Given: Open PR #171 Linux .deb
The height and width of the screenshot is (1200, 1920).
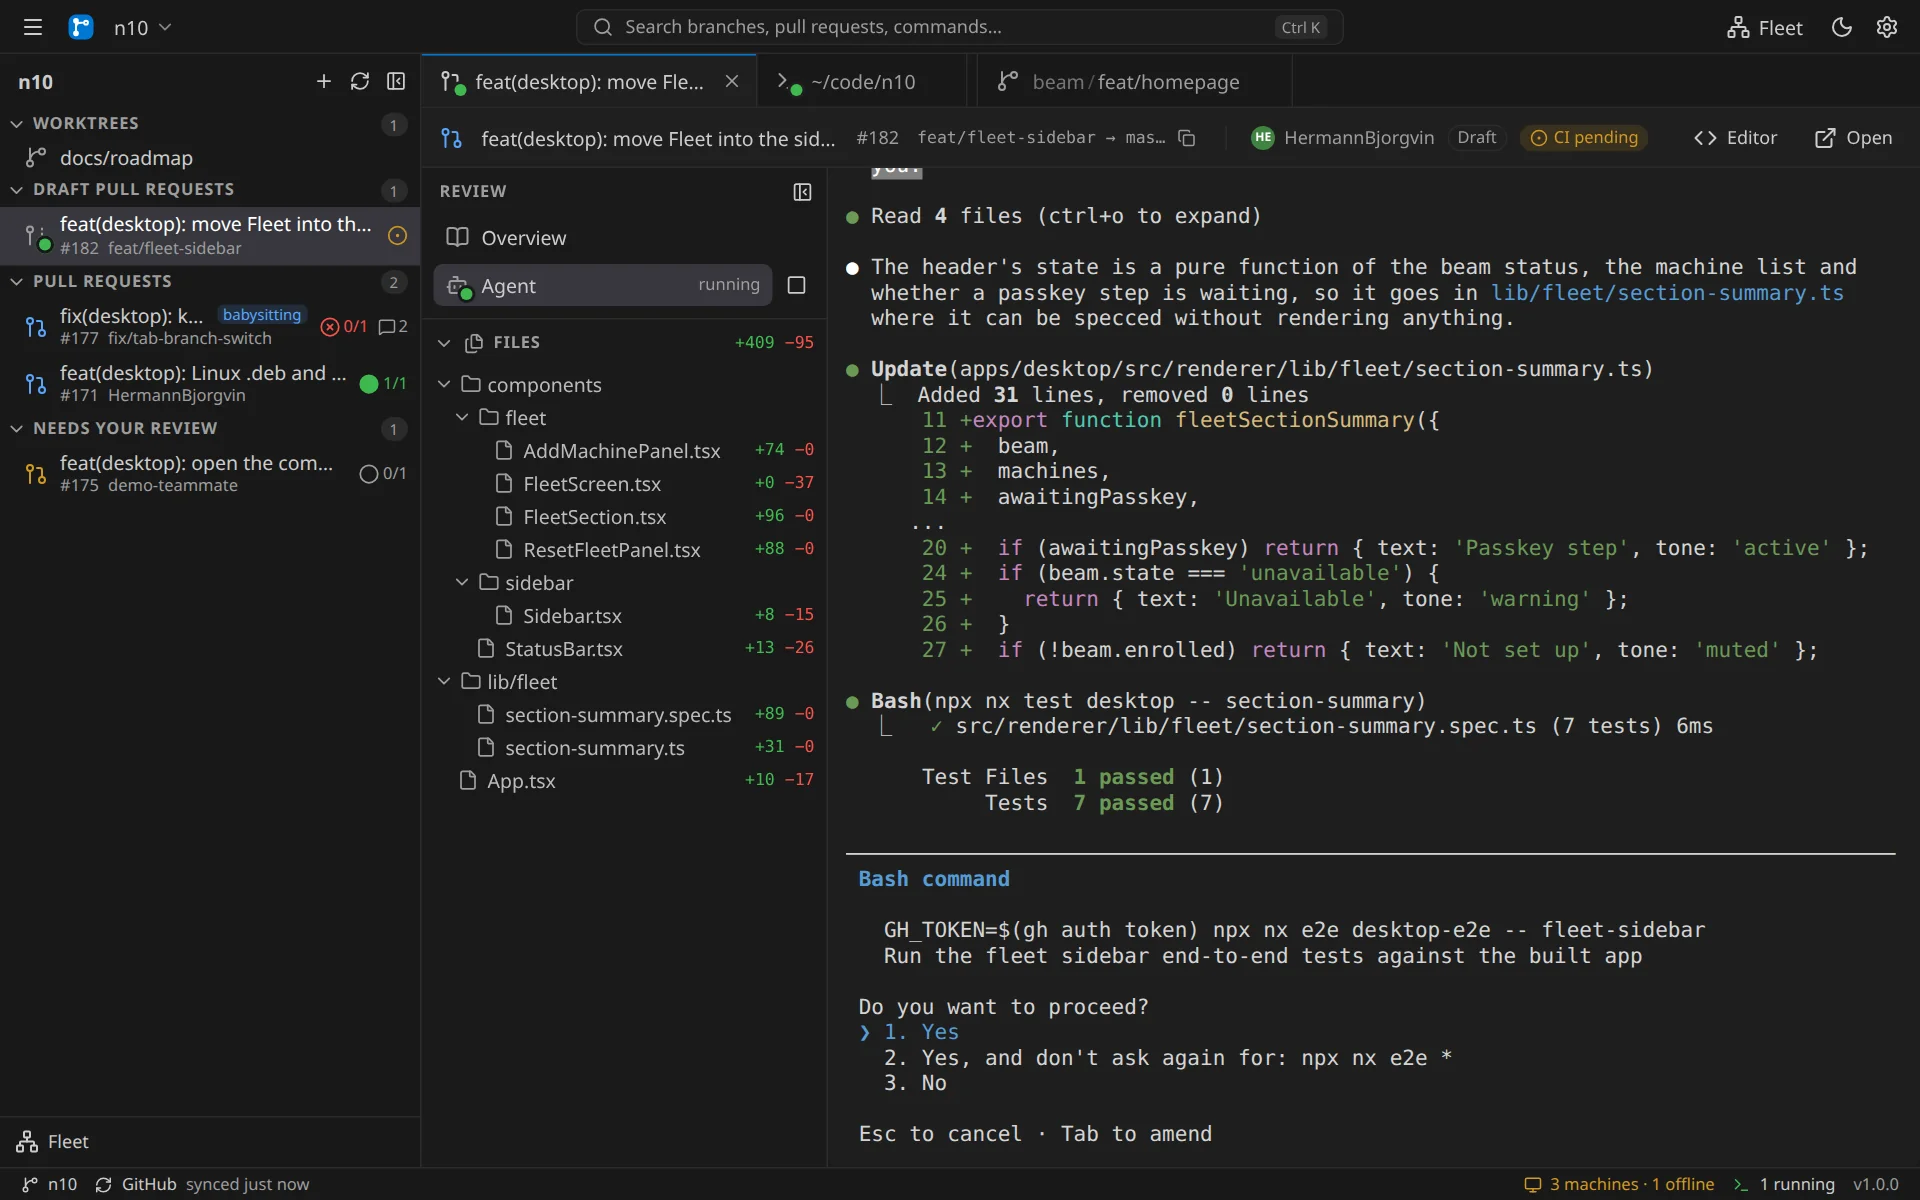Looking at the screenshot, I should point(210,383).
